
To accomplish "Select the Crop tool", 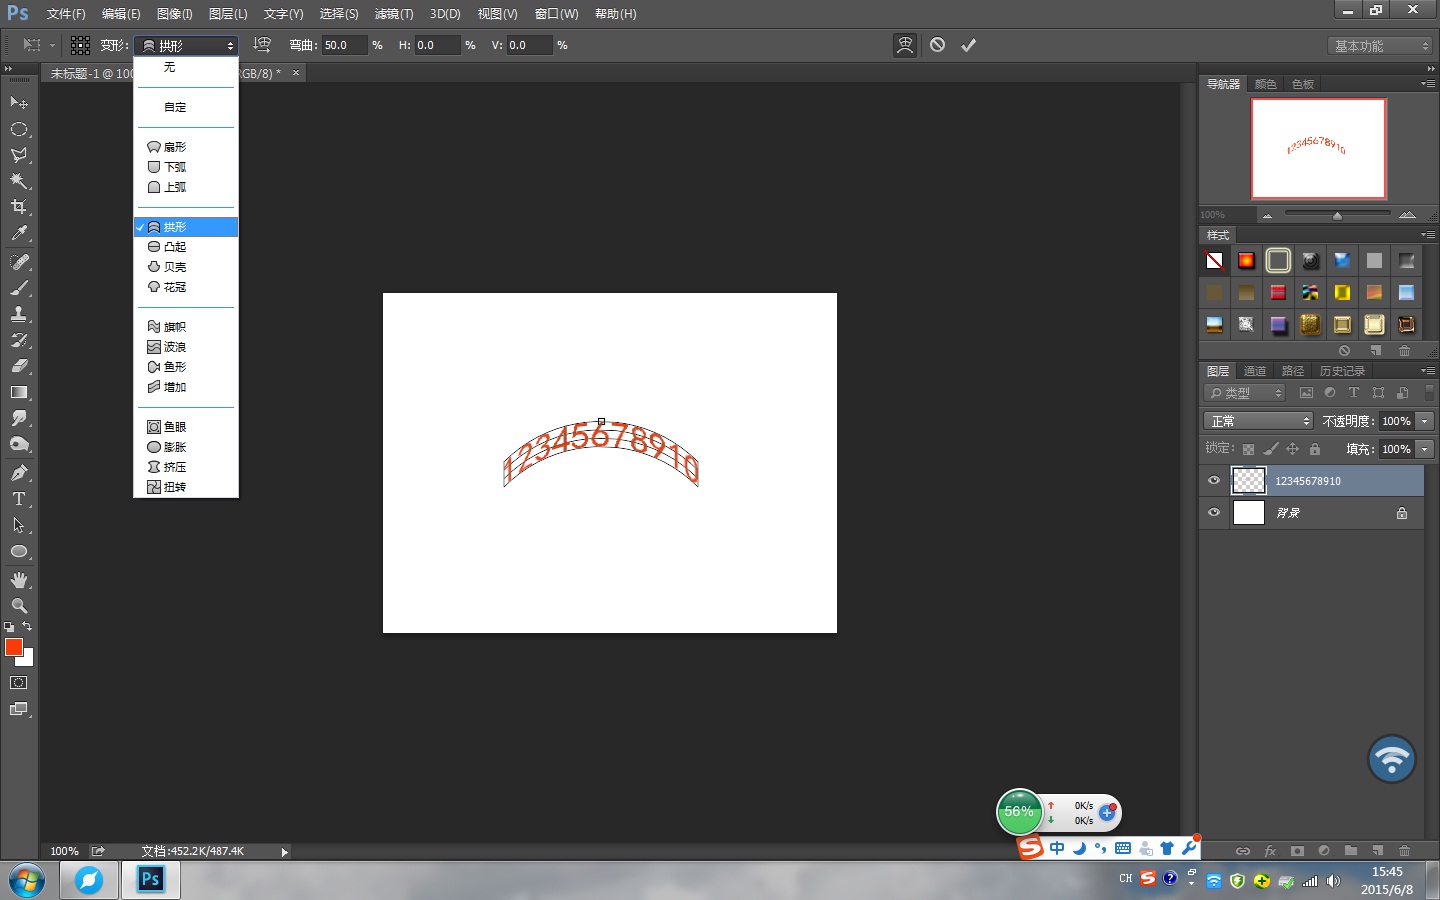I will point(19,207).
